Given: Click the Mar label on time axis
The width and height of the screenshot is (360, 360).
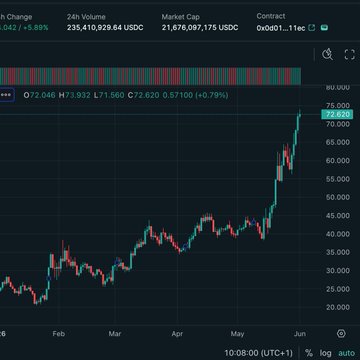Looking at the screenshot, I should 115,334.
